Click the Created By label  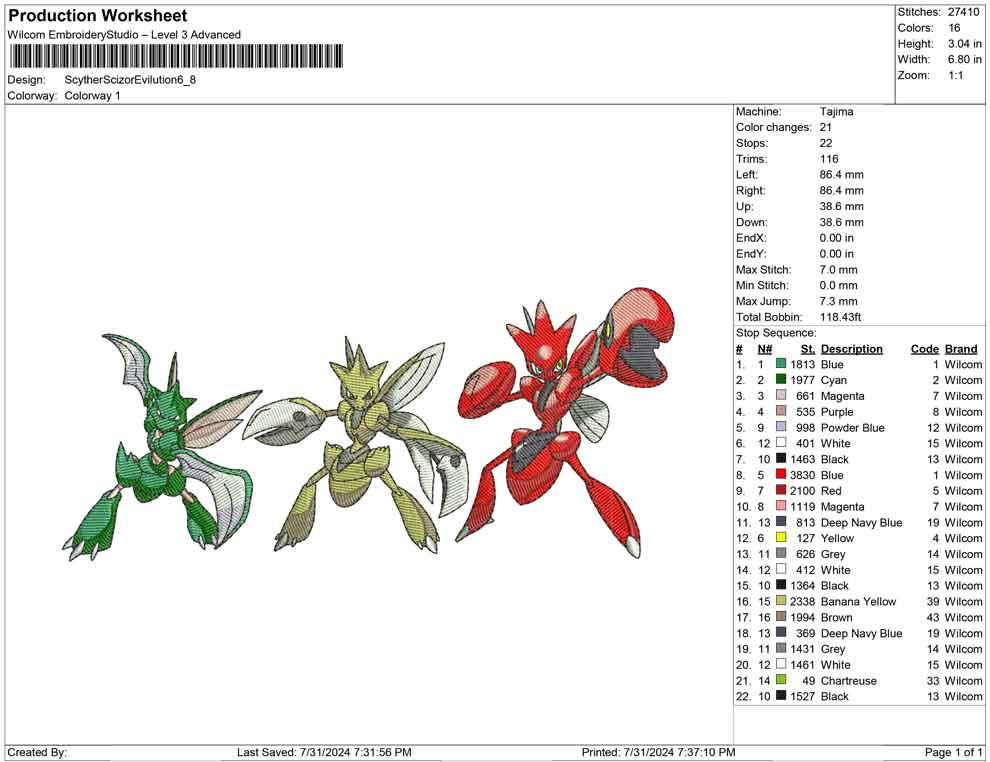point(37,753)
